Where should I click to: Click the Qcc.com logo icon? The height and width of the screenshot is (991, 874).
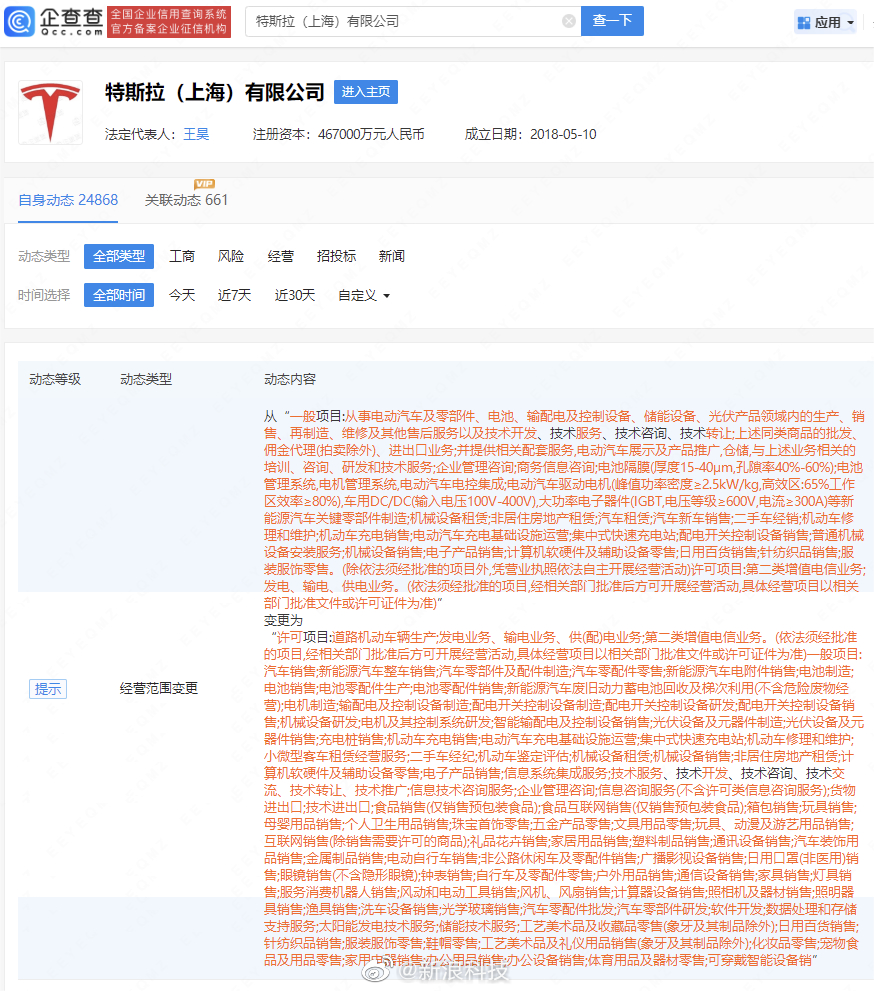coord(19,21)
